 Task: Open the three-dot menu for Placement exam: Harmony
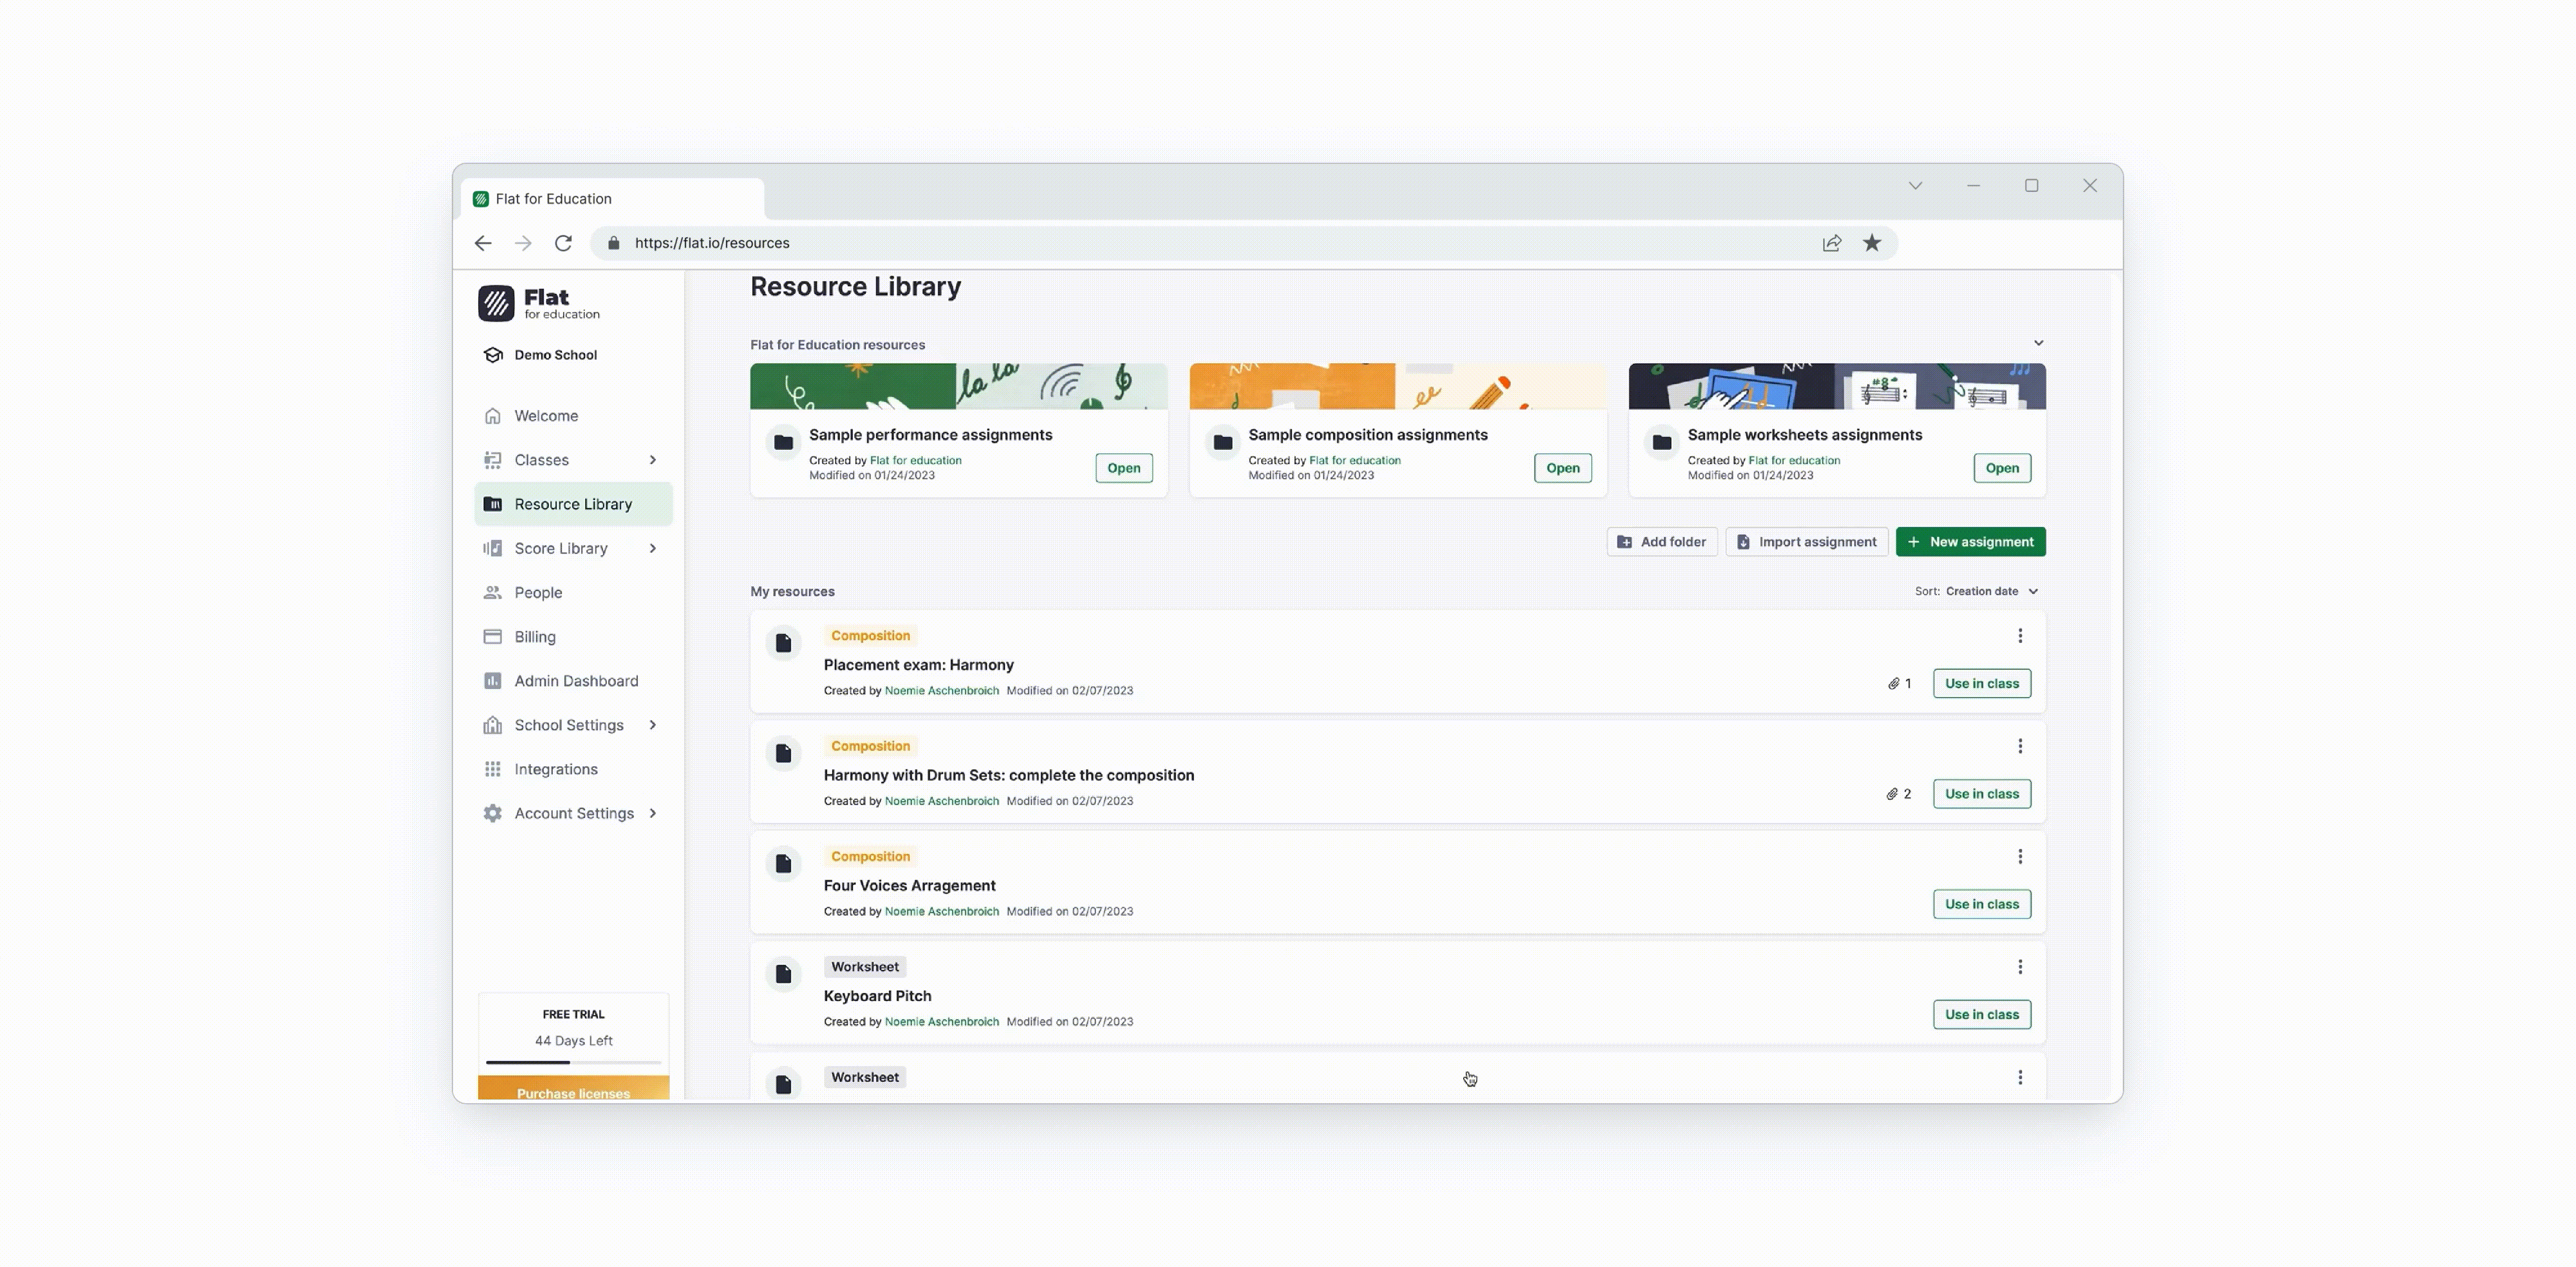click(2020, 636)
